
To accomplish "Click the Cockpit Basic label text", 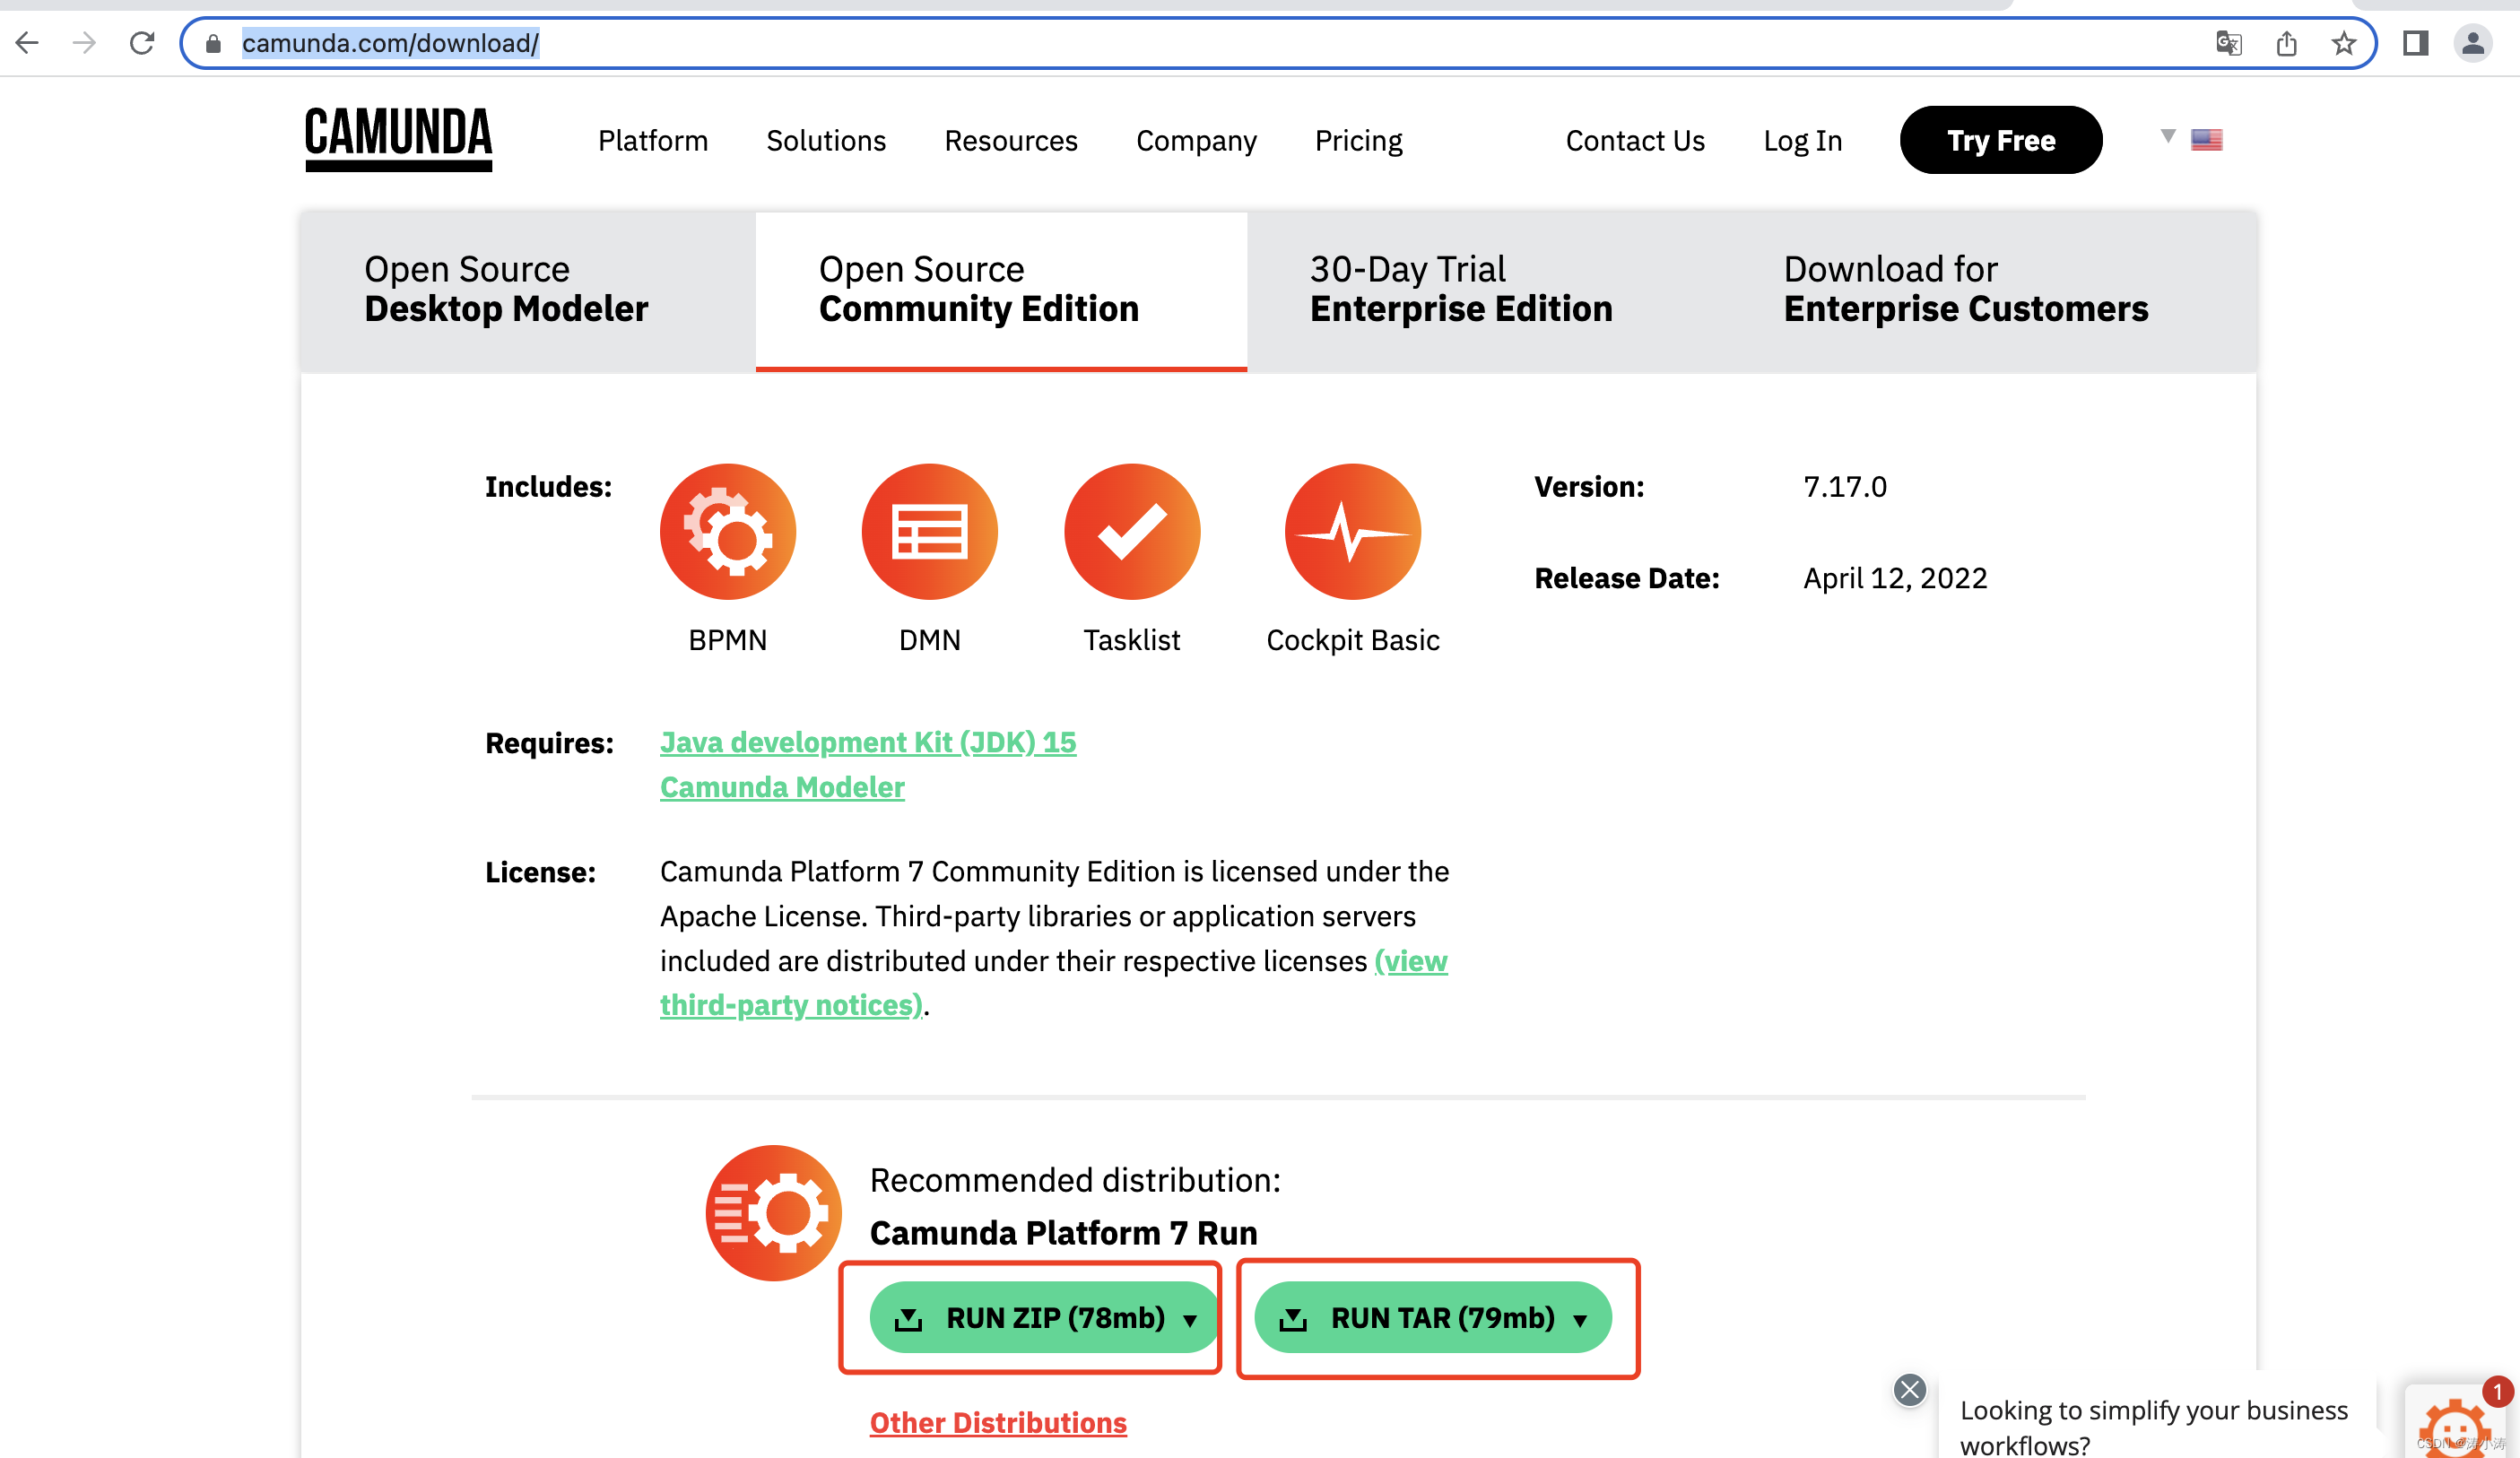I will pos(1353,640).
